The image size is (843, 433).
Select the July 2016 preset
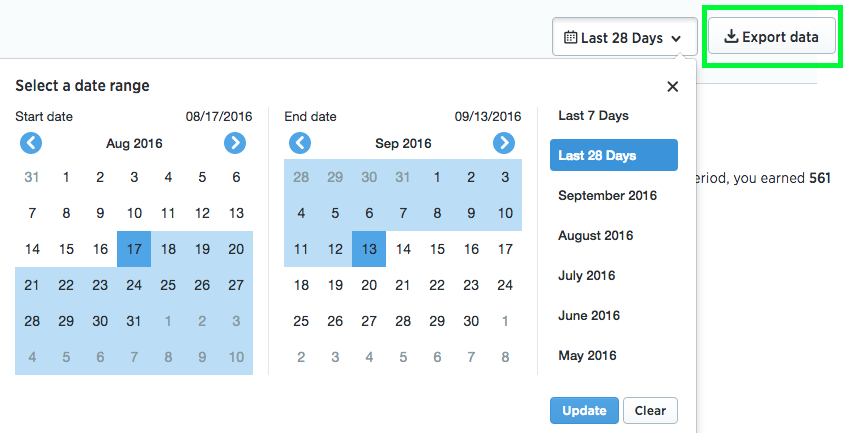(x=586, y=276)
